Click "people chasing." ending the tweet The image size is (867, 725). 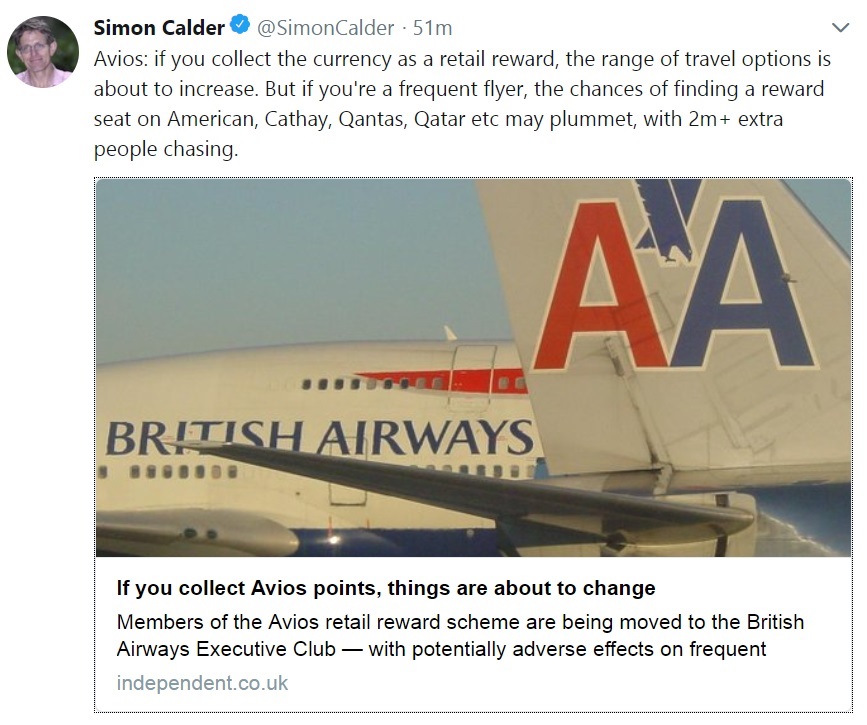coord(166,150)
